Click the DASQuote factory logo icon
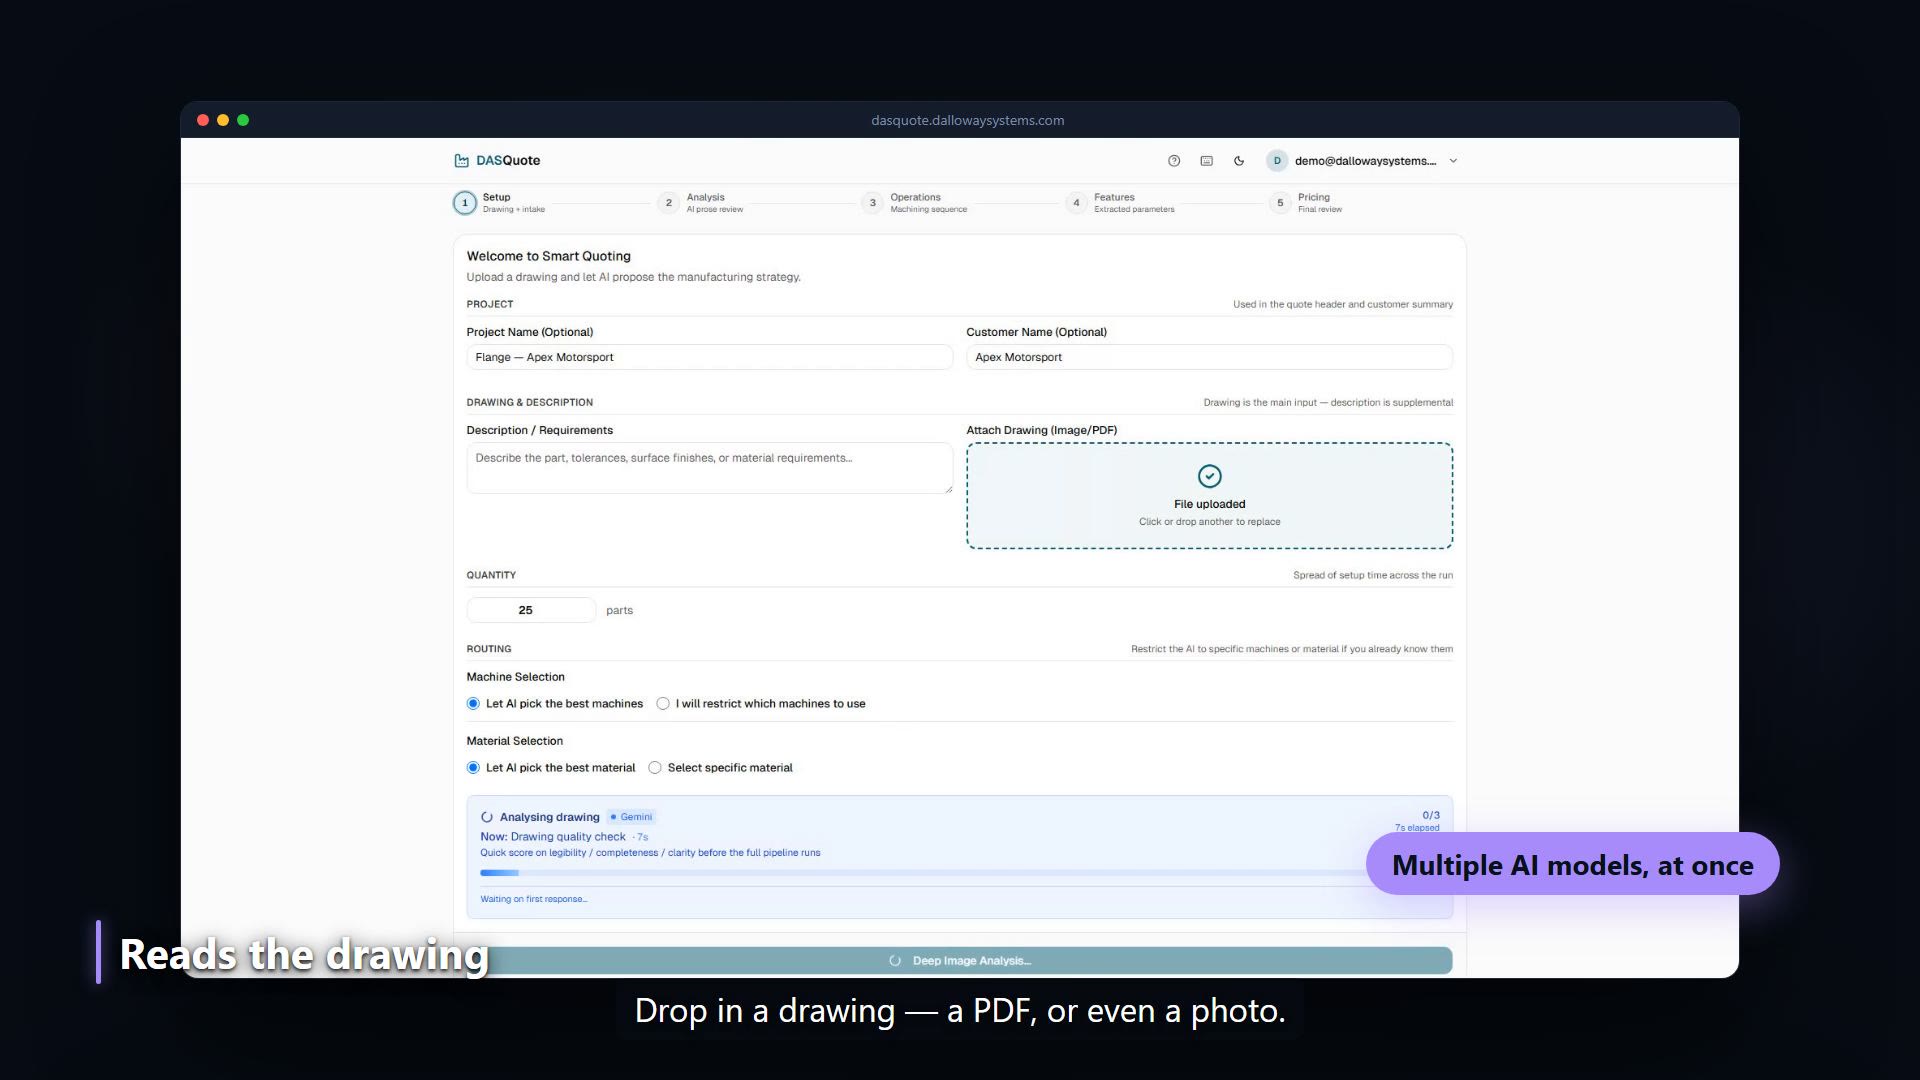This screenshot has width=1920, height=1080. (461, 161)
